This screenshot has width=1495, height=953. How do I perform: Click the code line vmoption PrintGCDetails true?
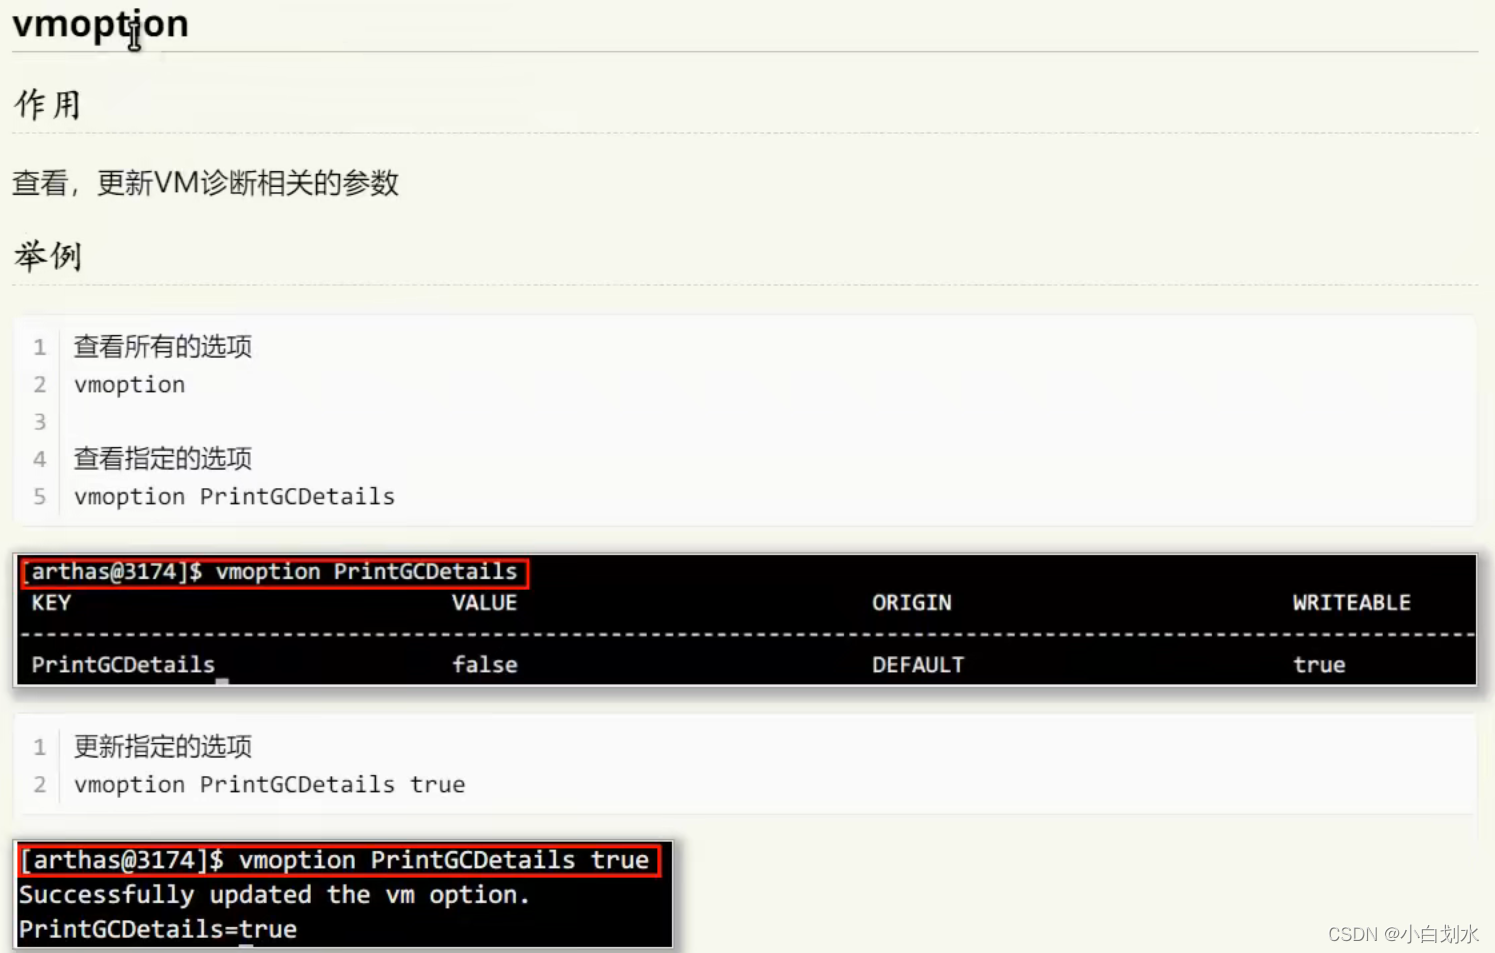[270, 785]
